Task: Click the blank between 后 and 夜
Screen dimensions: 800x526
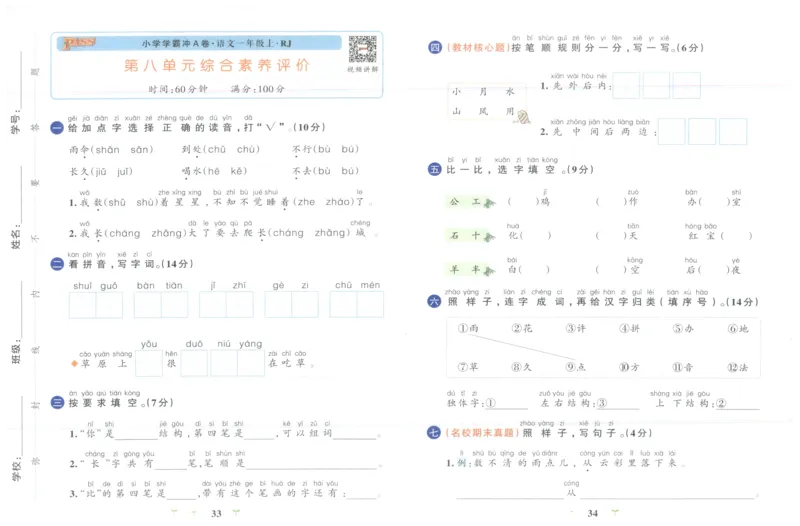Action: pyautogui.click(x=715, y=270)
